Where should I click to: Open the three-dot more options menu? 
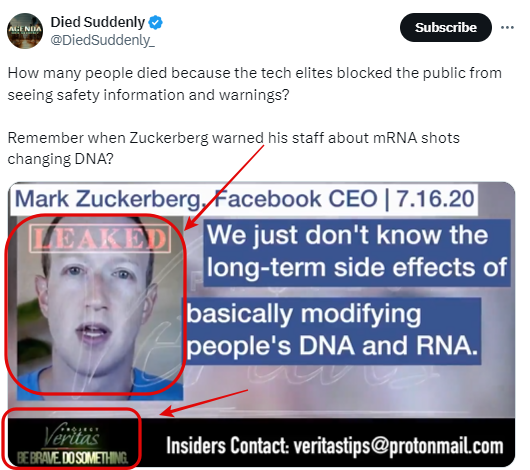(507, 27)
